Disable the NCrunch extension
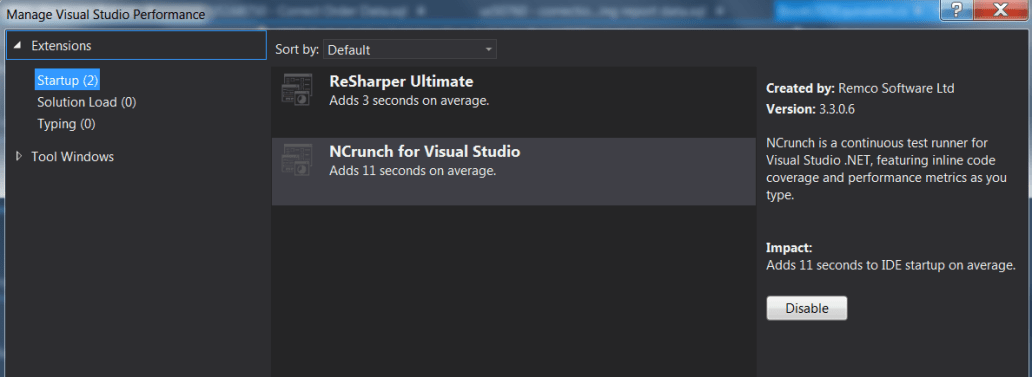Viewport: 1032px width, 377px height. pyautogui.click(x=806, y=308)
